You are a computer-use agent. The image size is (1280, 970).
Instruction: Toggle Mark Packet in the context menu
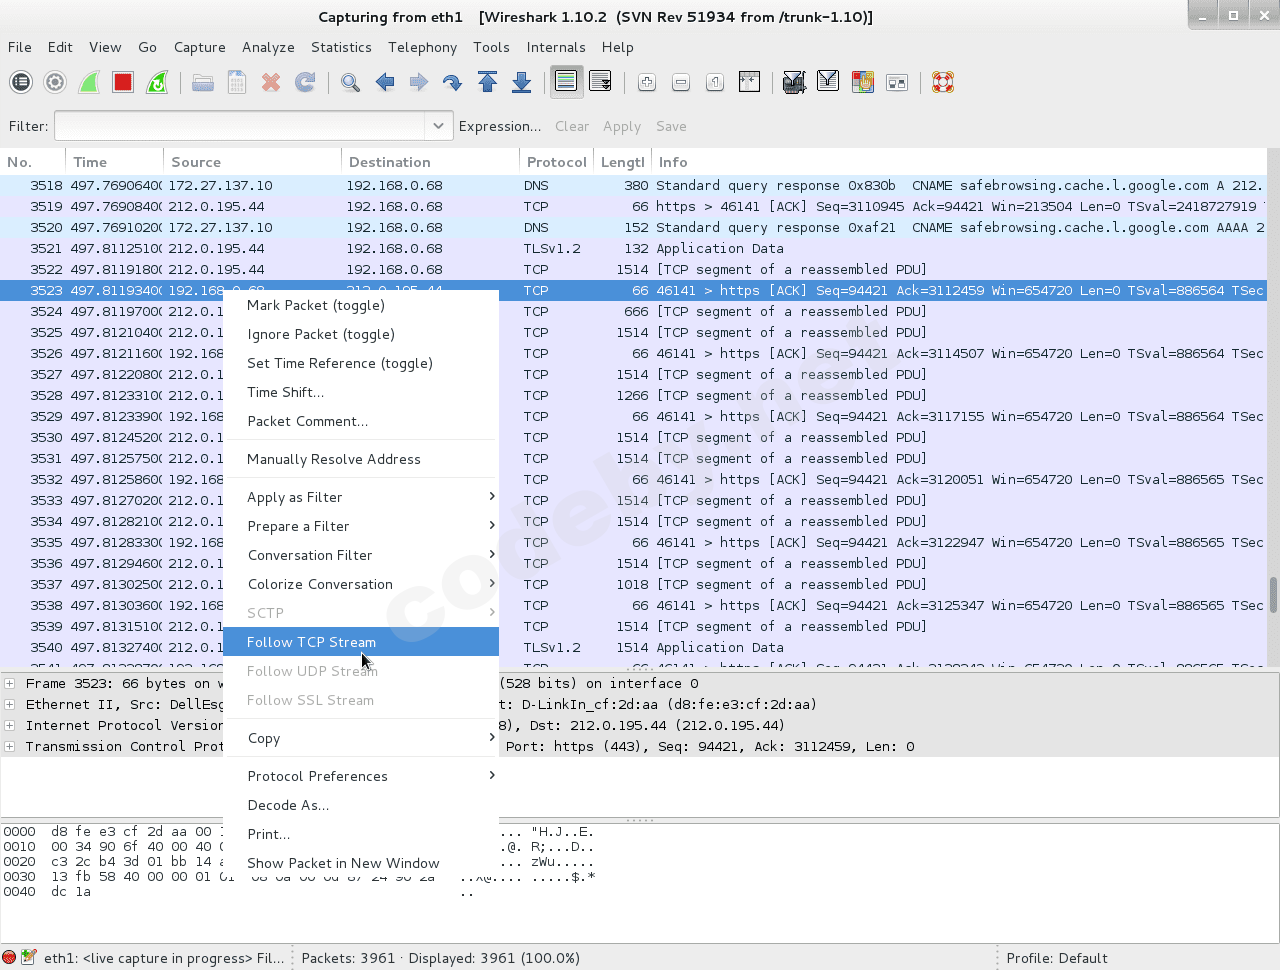[315, 305]
